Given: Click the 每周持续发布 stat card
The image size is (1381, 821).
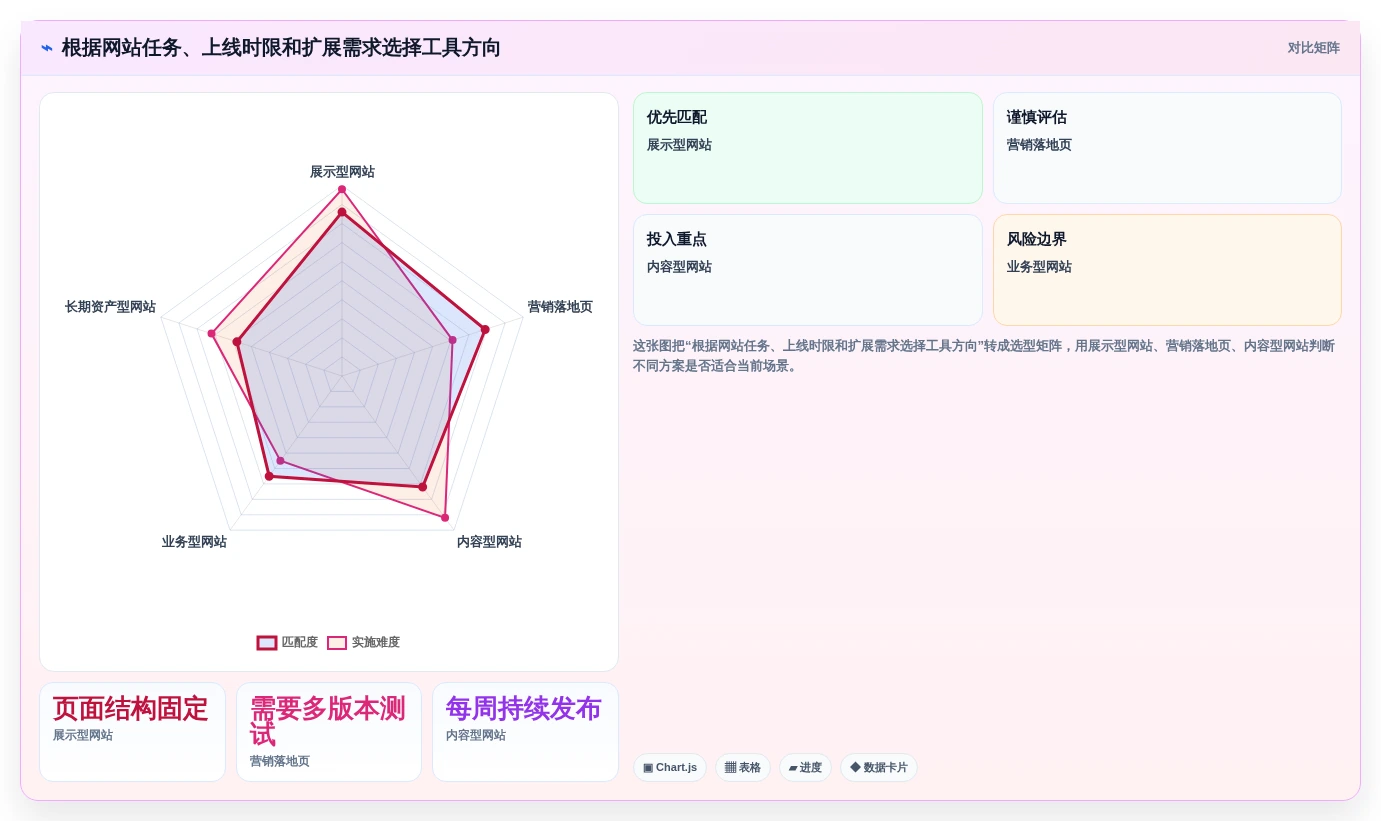Looking at the screenshot, I should click(x=525, y=732).
